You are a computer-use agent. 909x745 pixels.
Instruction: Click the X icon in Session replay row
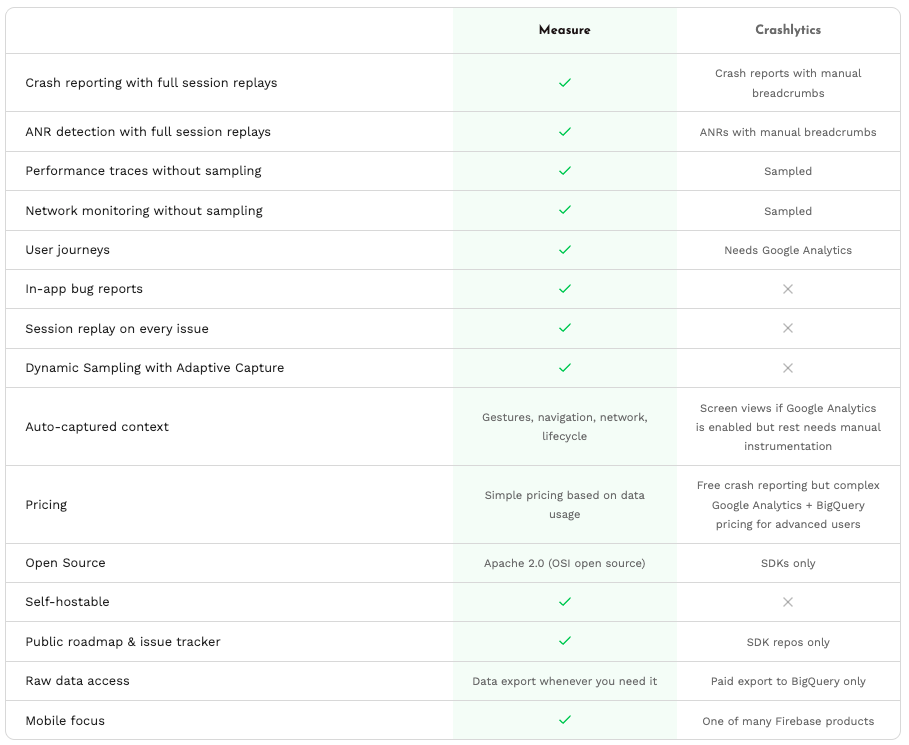(788, 328)
